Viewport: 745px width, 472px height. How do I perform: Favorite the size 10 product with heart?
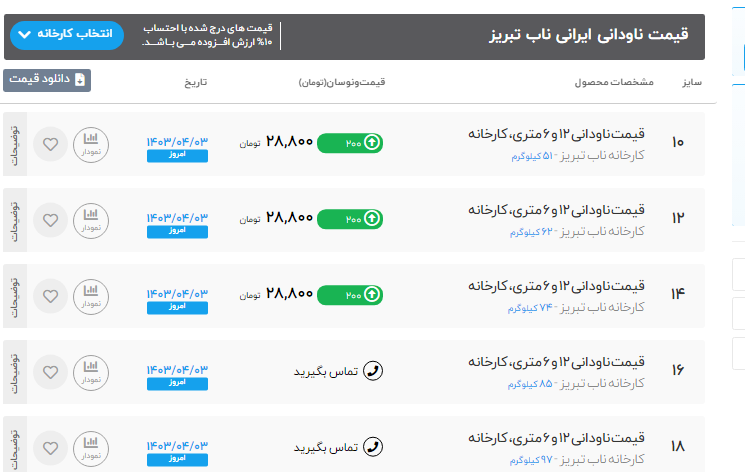pos(49,144)
